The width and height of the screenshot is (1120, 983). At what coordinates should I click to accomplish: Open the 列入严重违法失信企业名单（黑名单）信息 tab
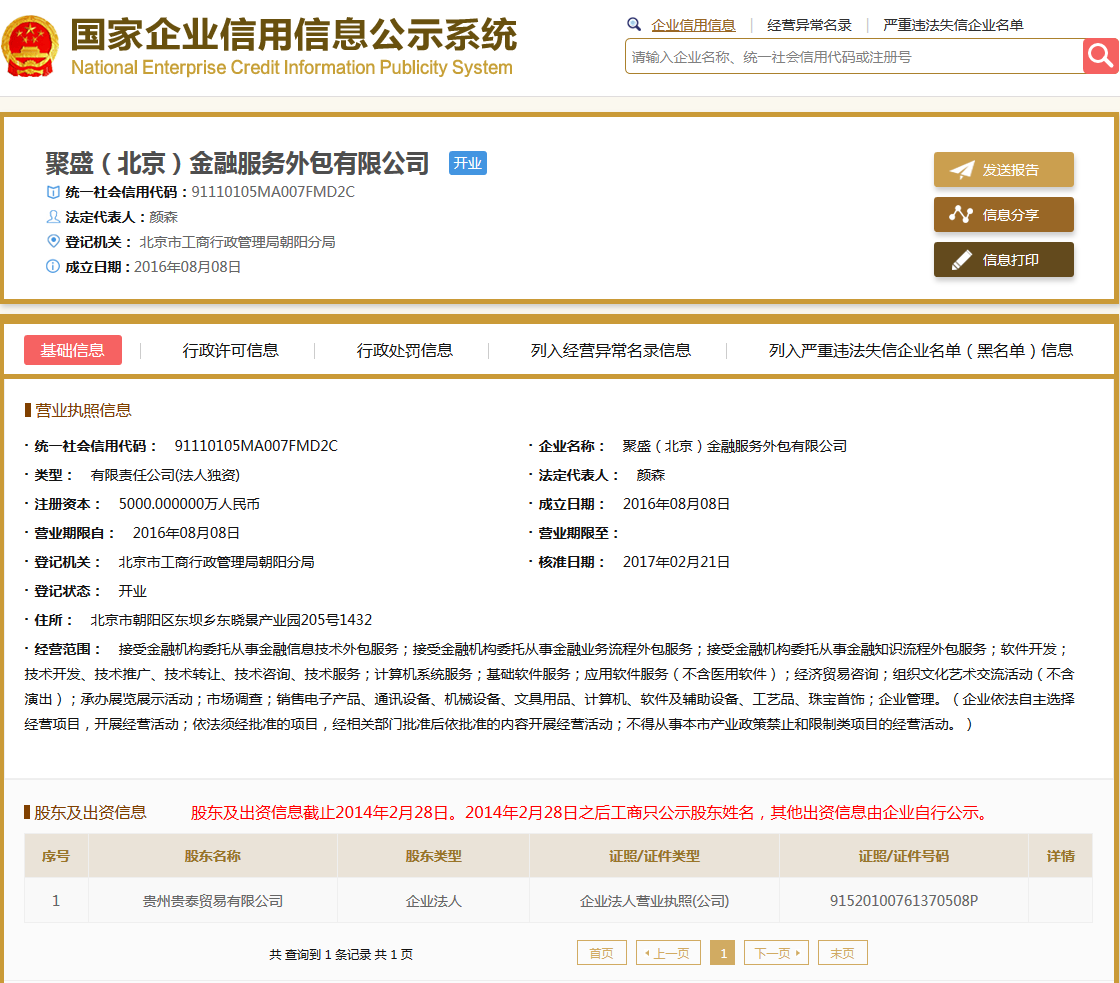tap(920, 350)
